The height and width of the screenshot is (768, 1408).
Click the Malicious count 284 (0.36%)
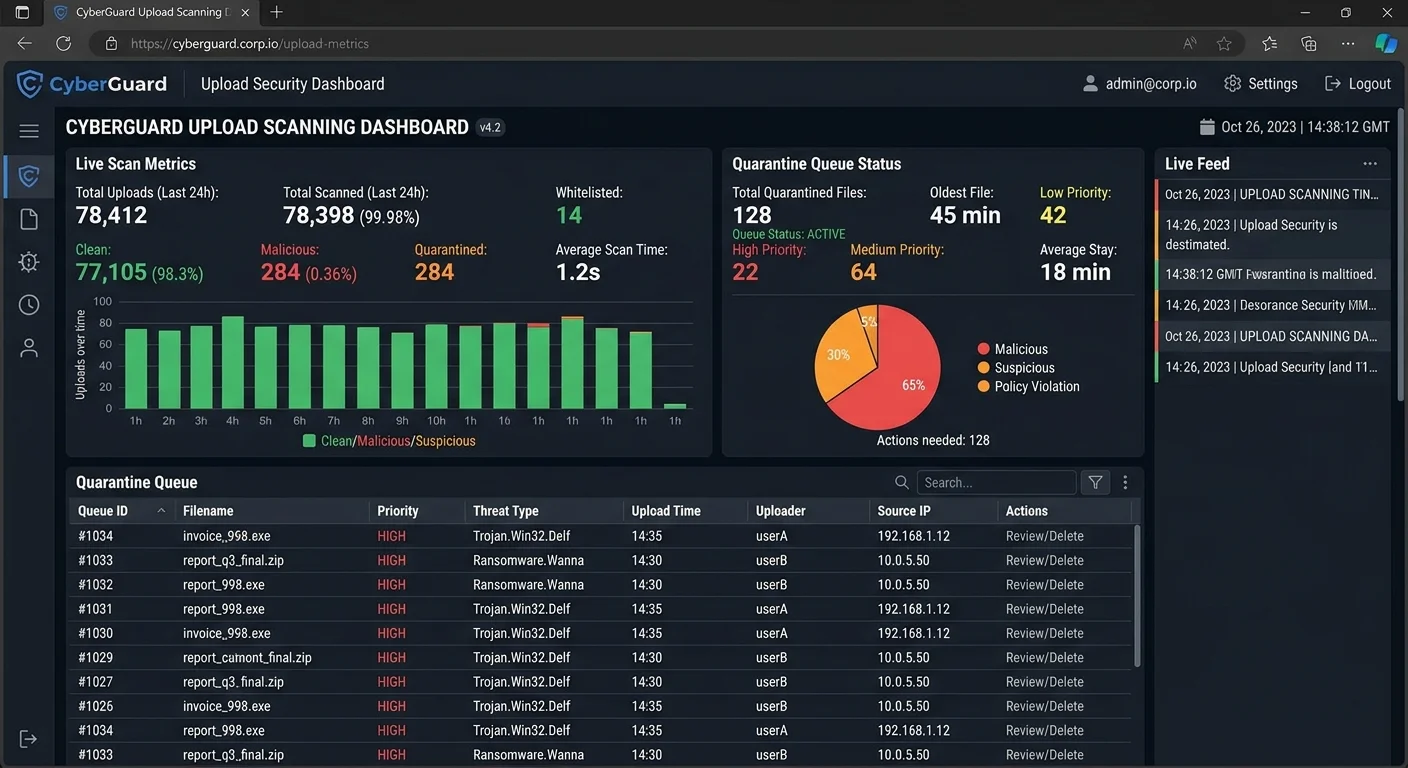tap(308, 272)
